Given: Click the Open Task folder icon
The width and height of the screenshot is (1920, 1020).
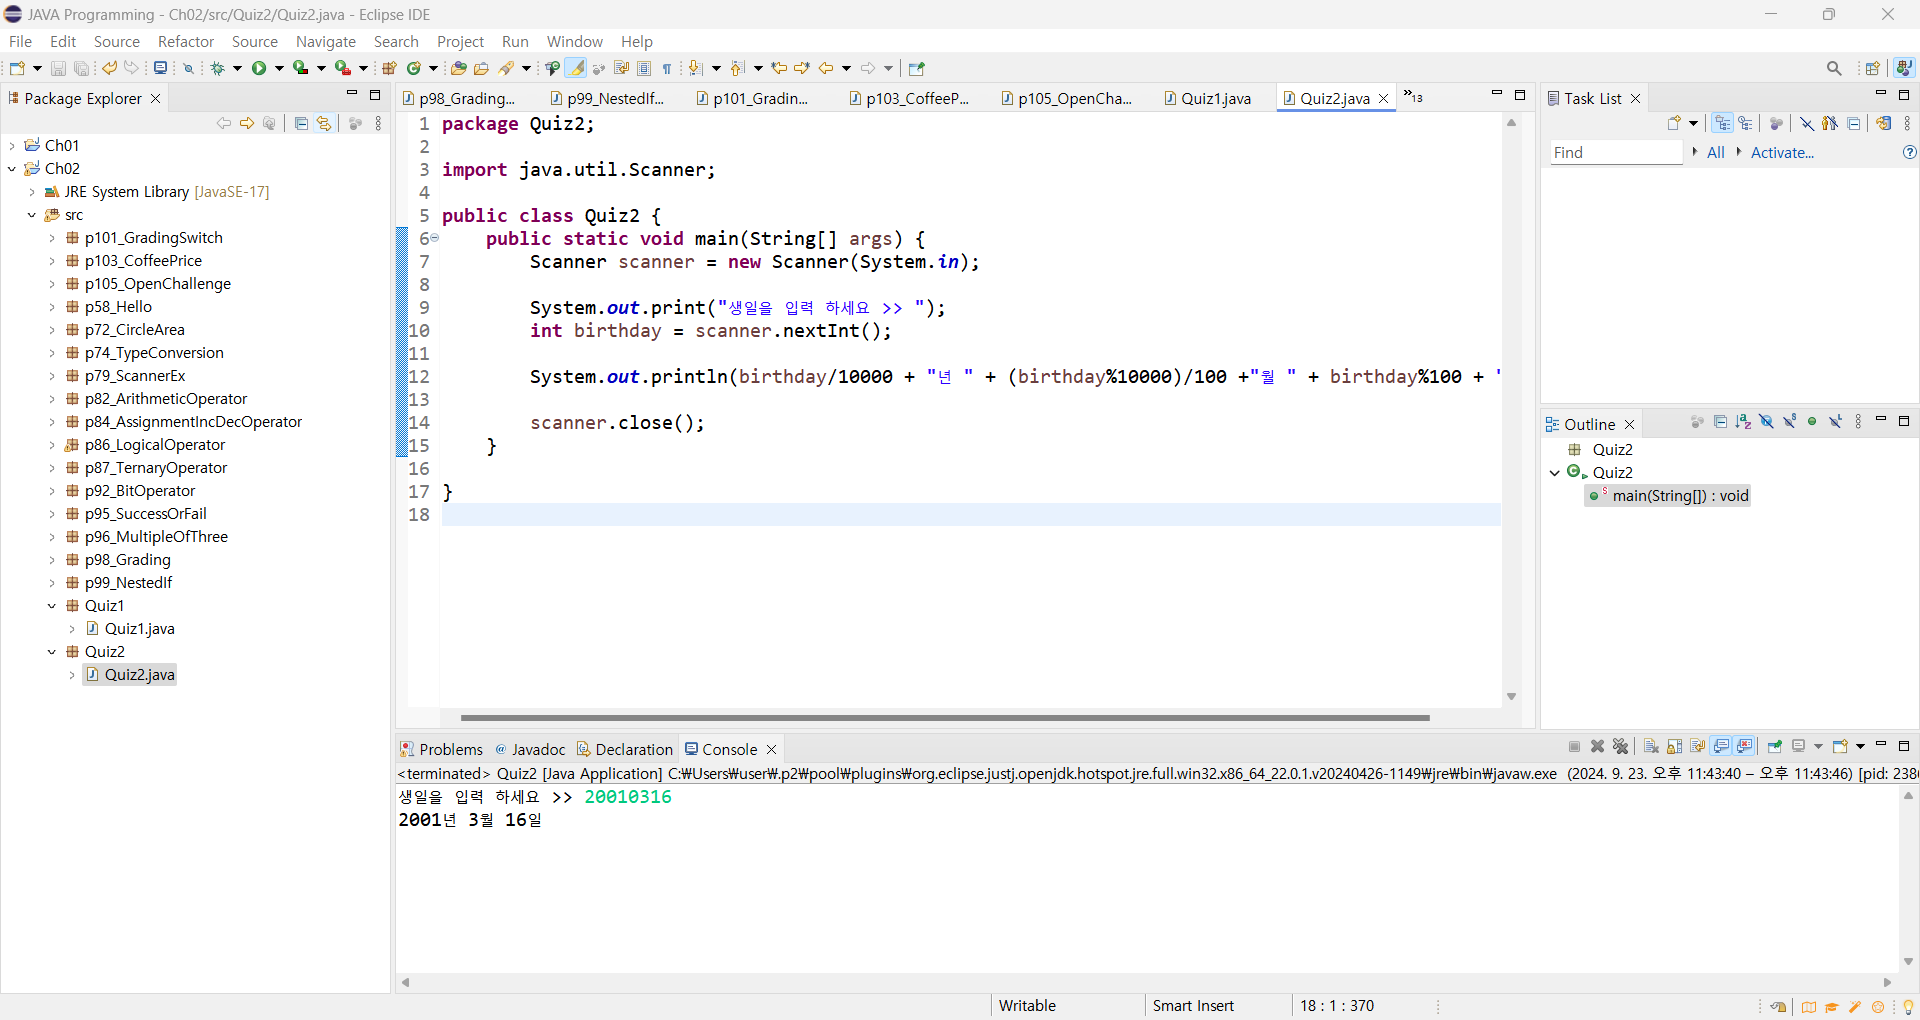Looking at the screenshot, I should [x=481, y=68].
